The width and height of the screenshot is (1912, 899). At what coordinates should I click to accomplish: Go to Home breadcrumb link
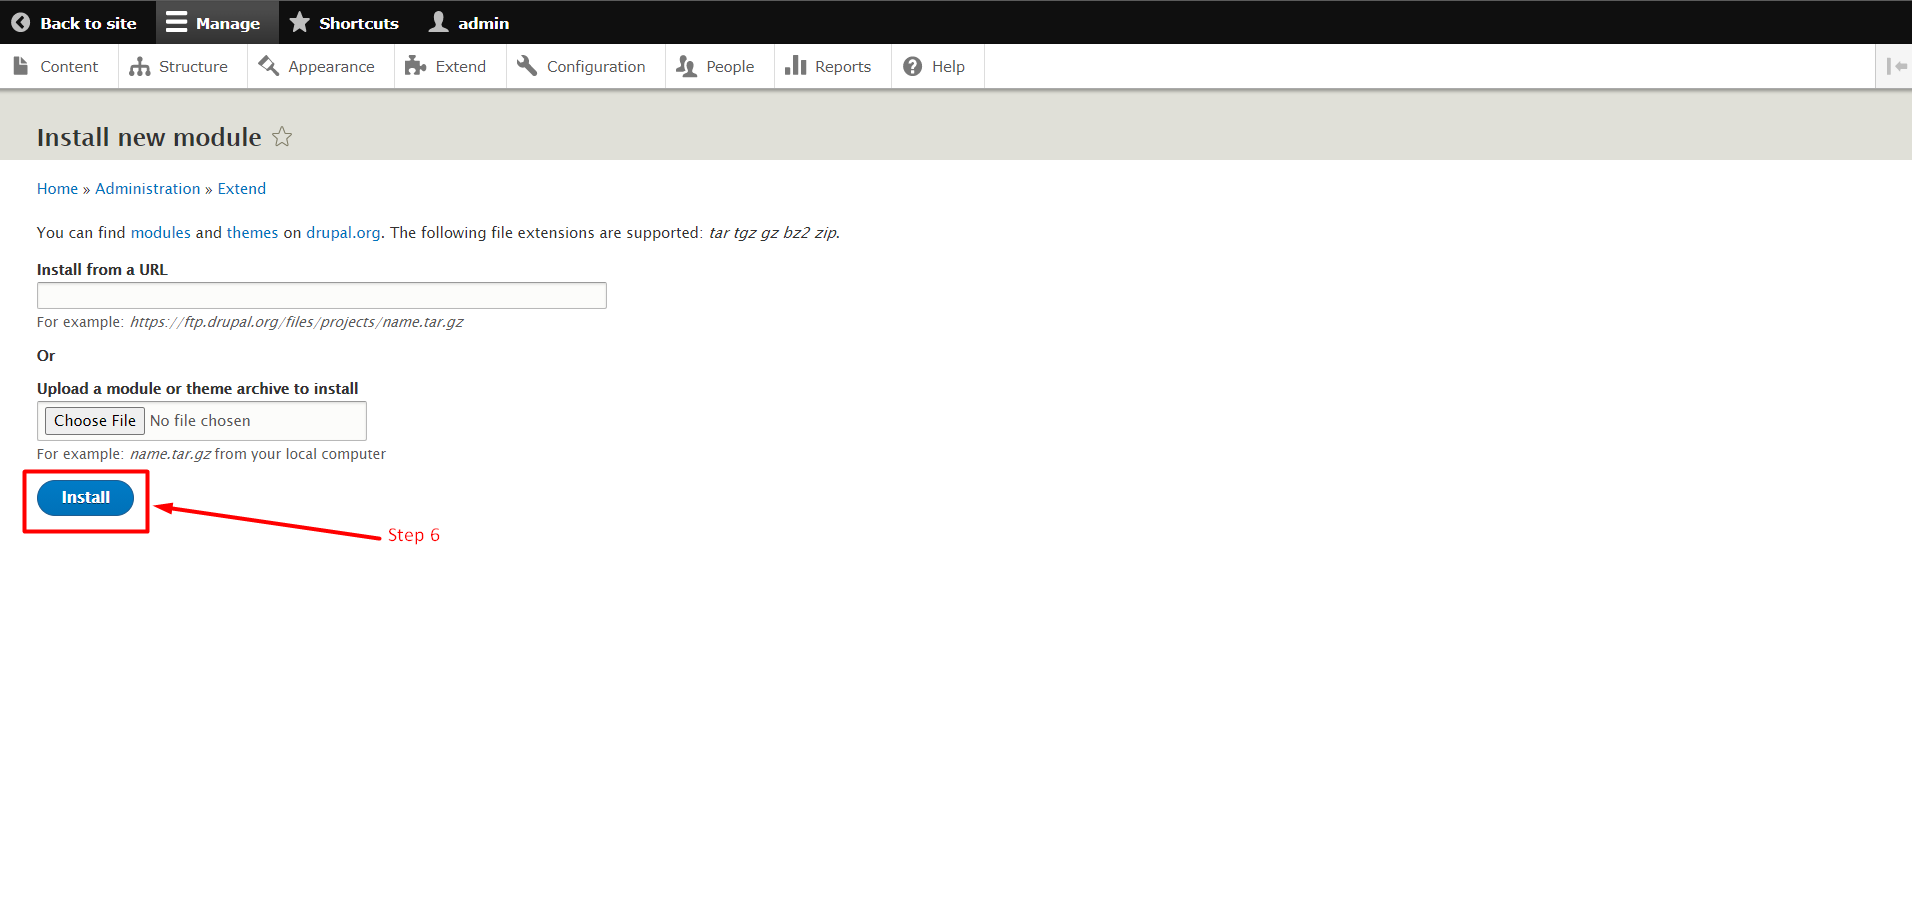pyautogui.click(x=57, y=189)
